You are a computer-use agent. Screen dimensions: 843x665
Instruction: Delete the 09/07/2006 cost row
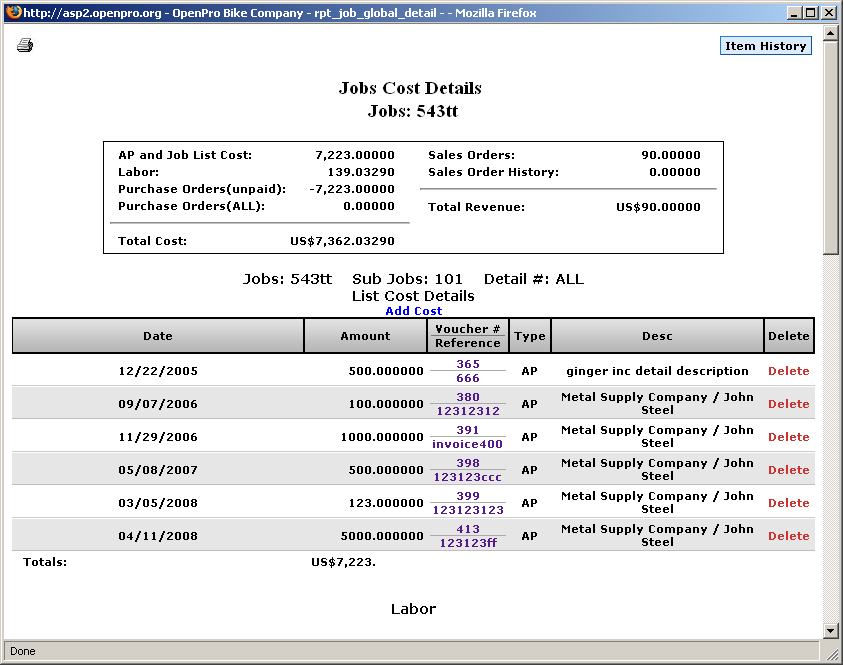point(788,404)
